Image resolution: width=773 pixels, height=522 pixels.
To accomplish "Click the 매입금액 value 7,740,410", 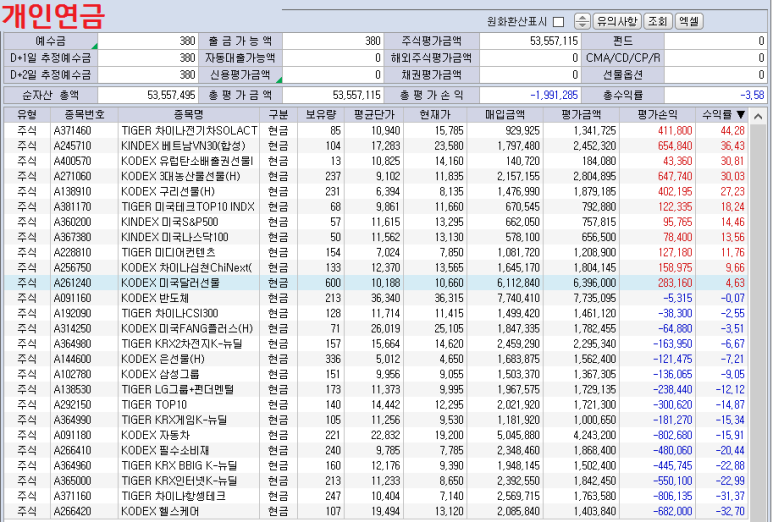I will (519, 298).
